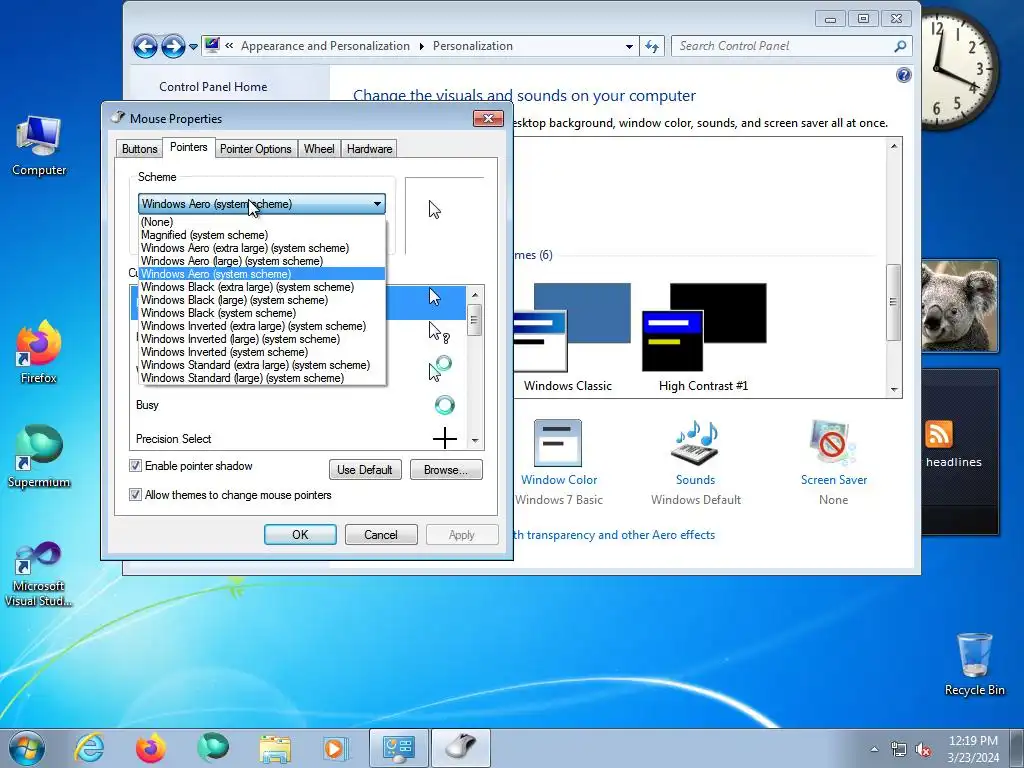Launch Firefox from the taskbar
The image size is (1024, 768).
(x=151, y=748)
